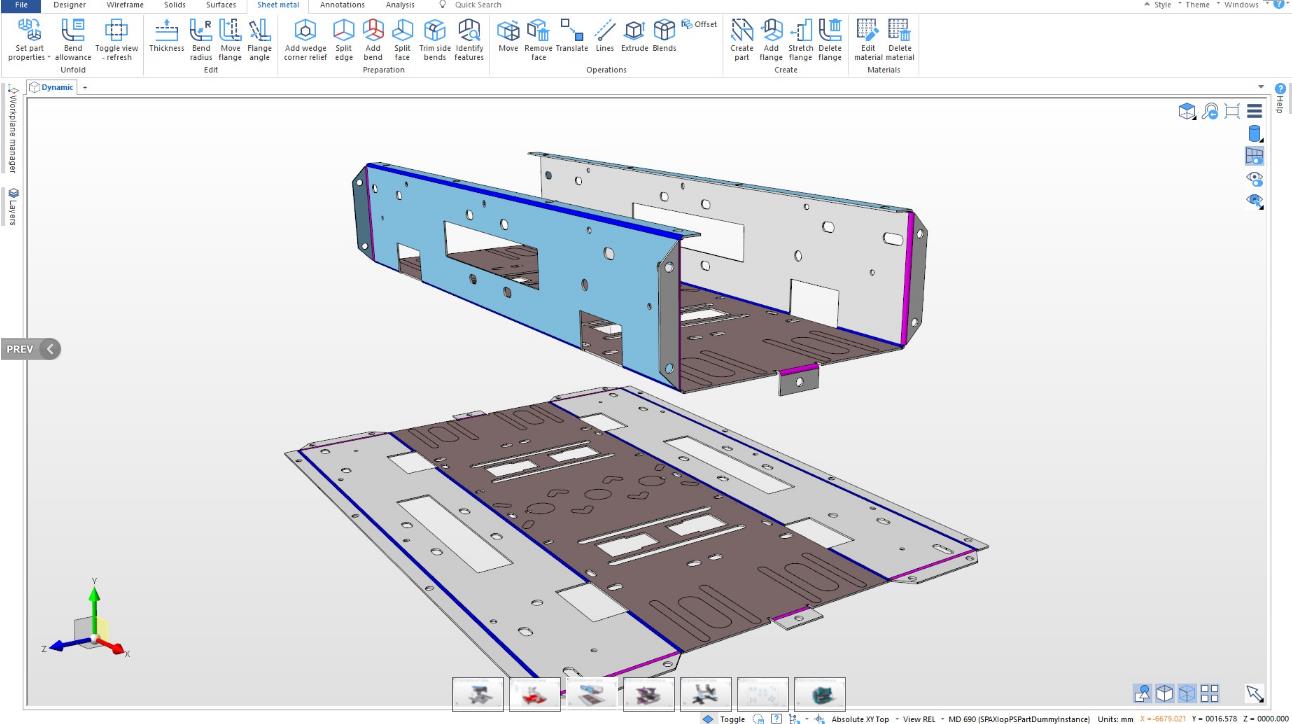Click the Set part properties icon
This screenshot has width=1292, height=724.
tap(29, 30)
